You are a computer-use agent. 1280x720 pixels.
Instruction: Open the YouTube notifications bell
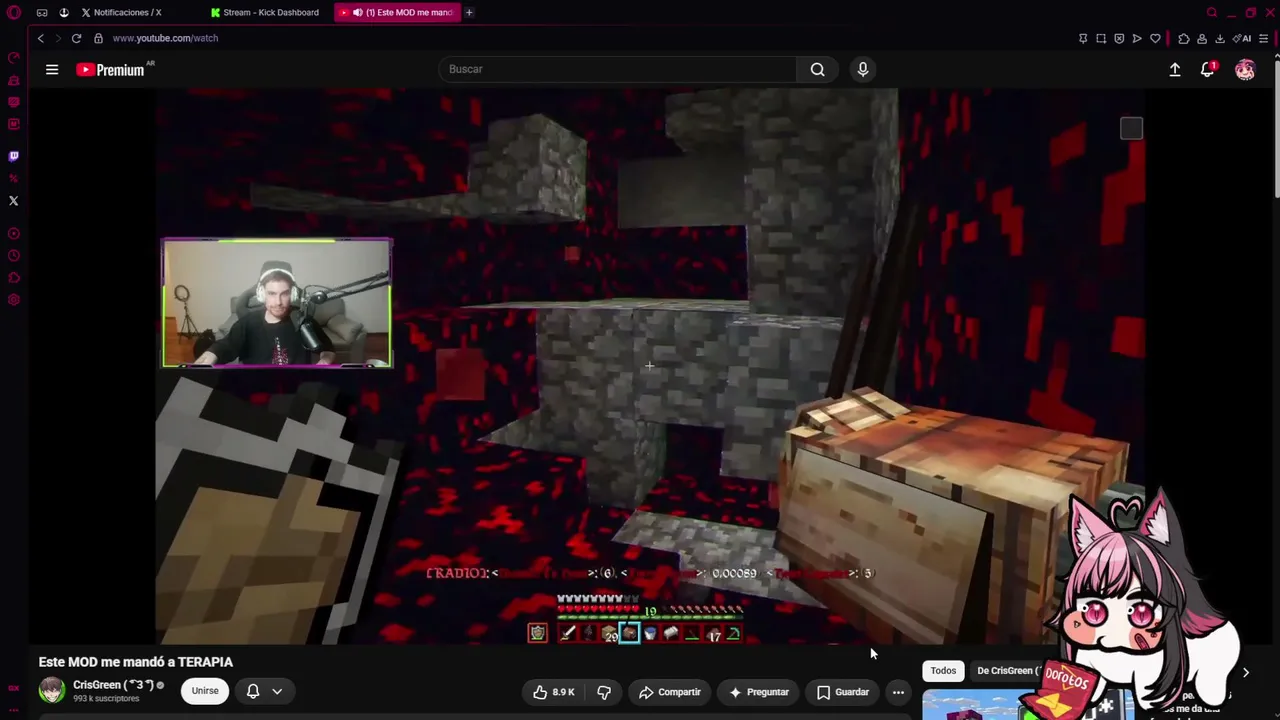1208,69
